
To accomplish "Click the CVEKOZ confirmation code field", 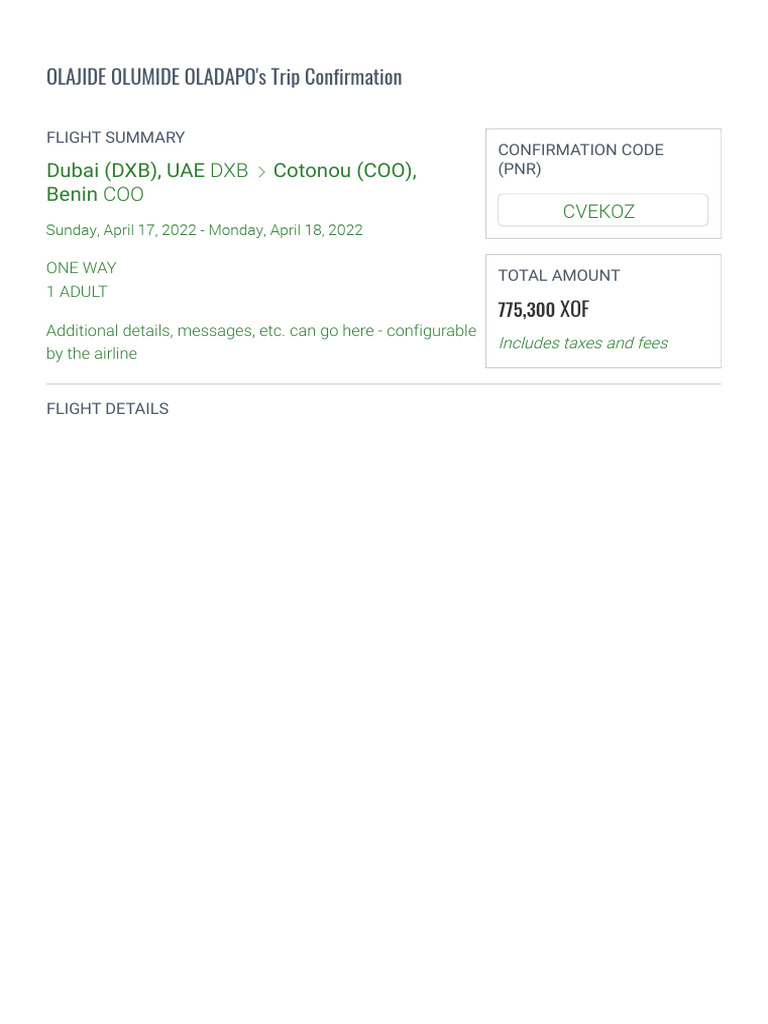I will (602, 211).
